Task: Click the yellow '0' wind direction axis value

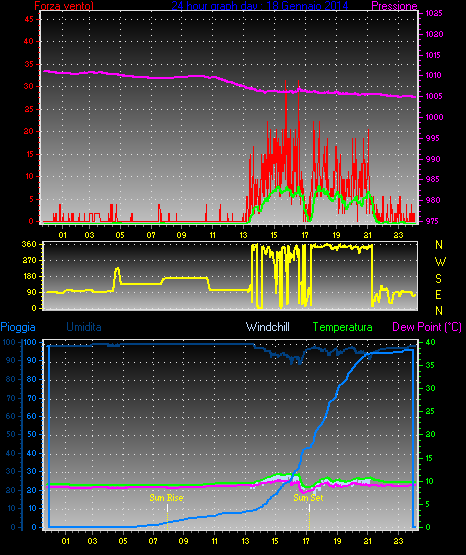Action: click(34, 308)
